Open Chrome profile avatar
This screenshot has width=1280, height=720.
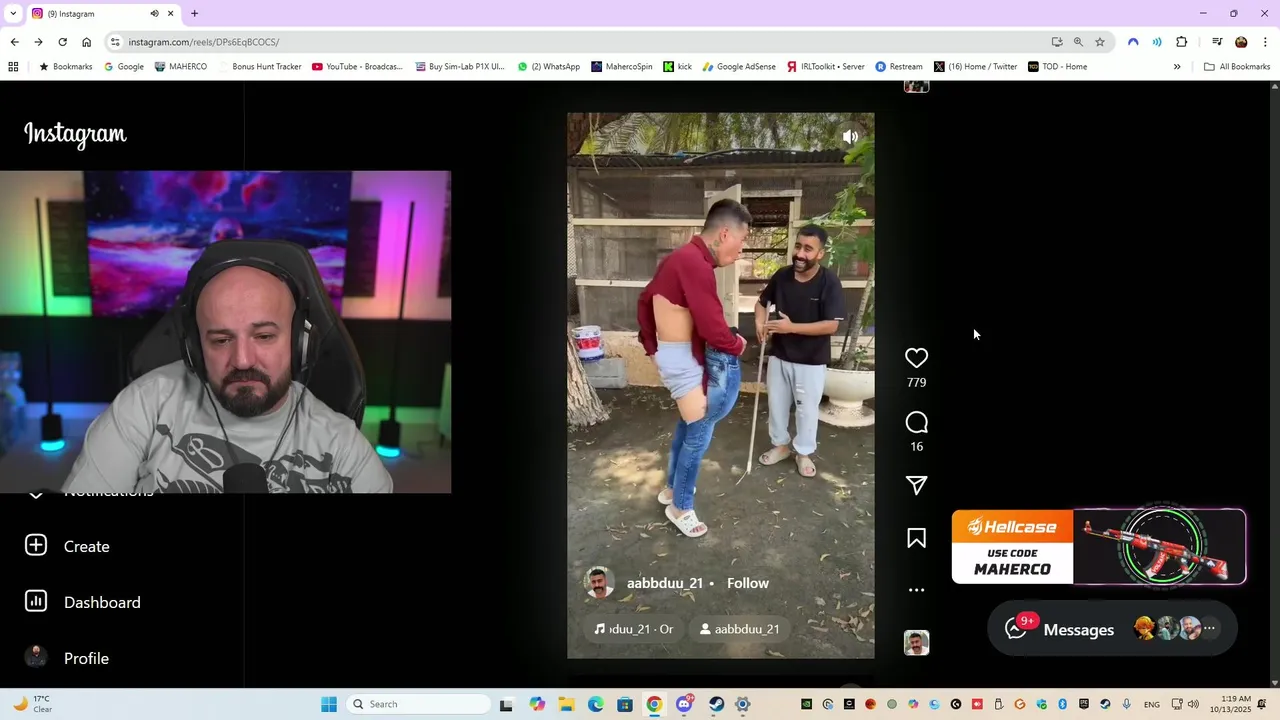point(1241,42)
